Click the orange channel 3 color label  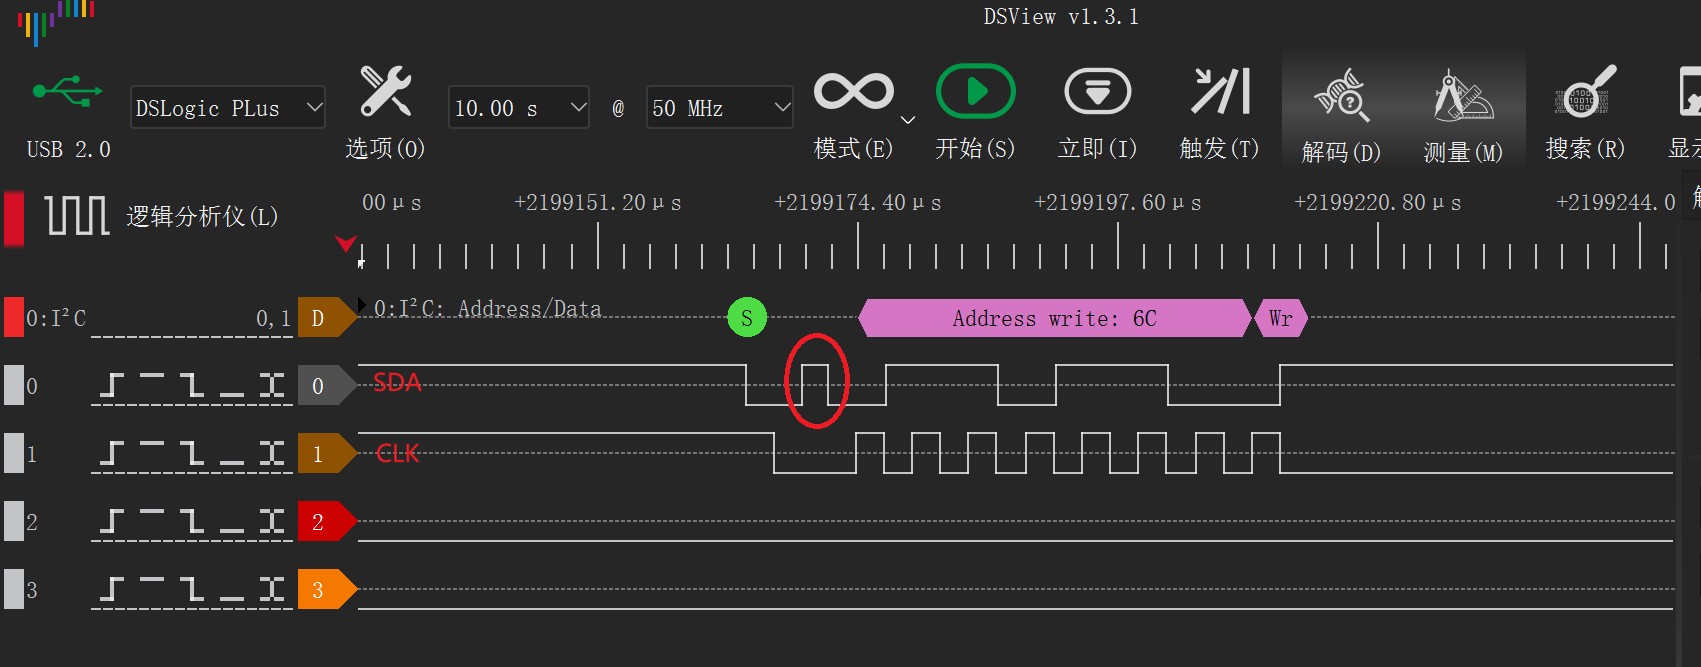click(x=322, y=590)
